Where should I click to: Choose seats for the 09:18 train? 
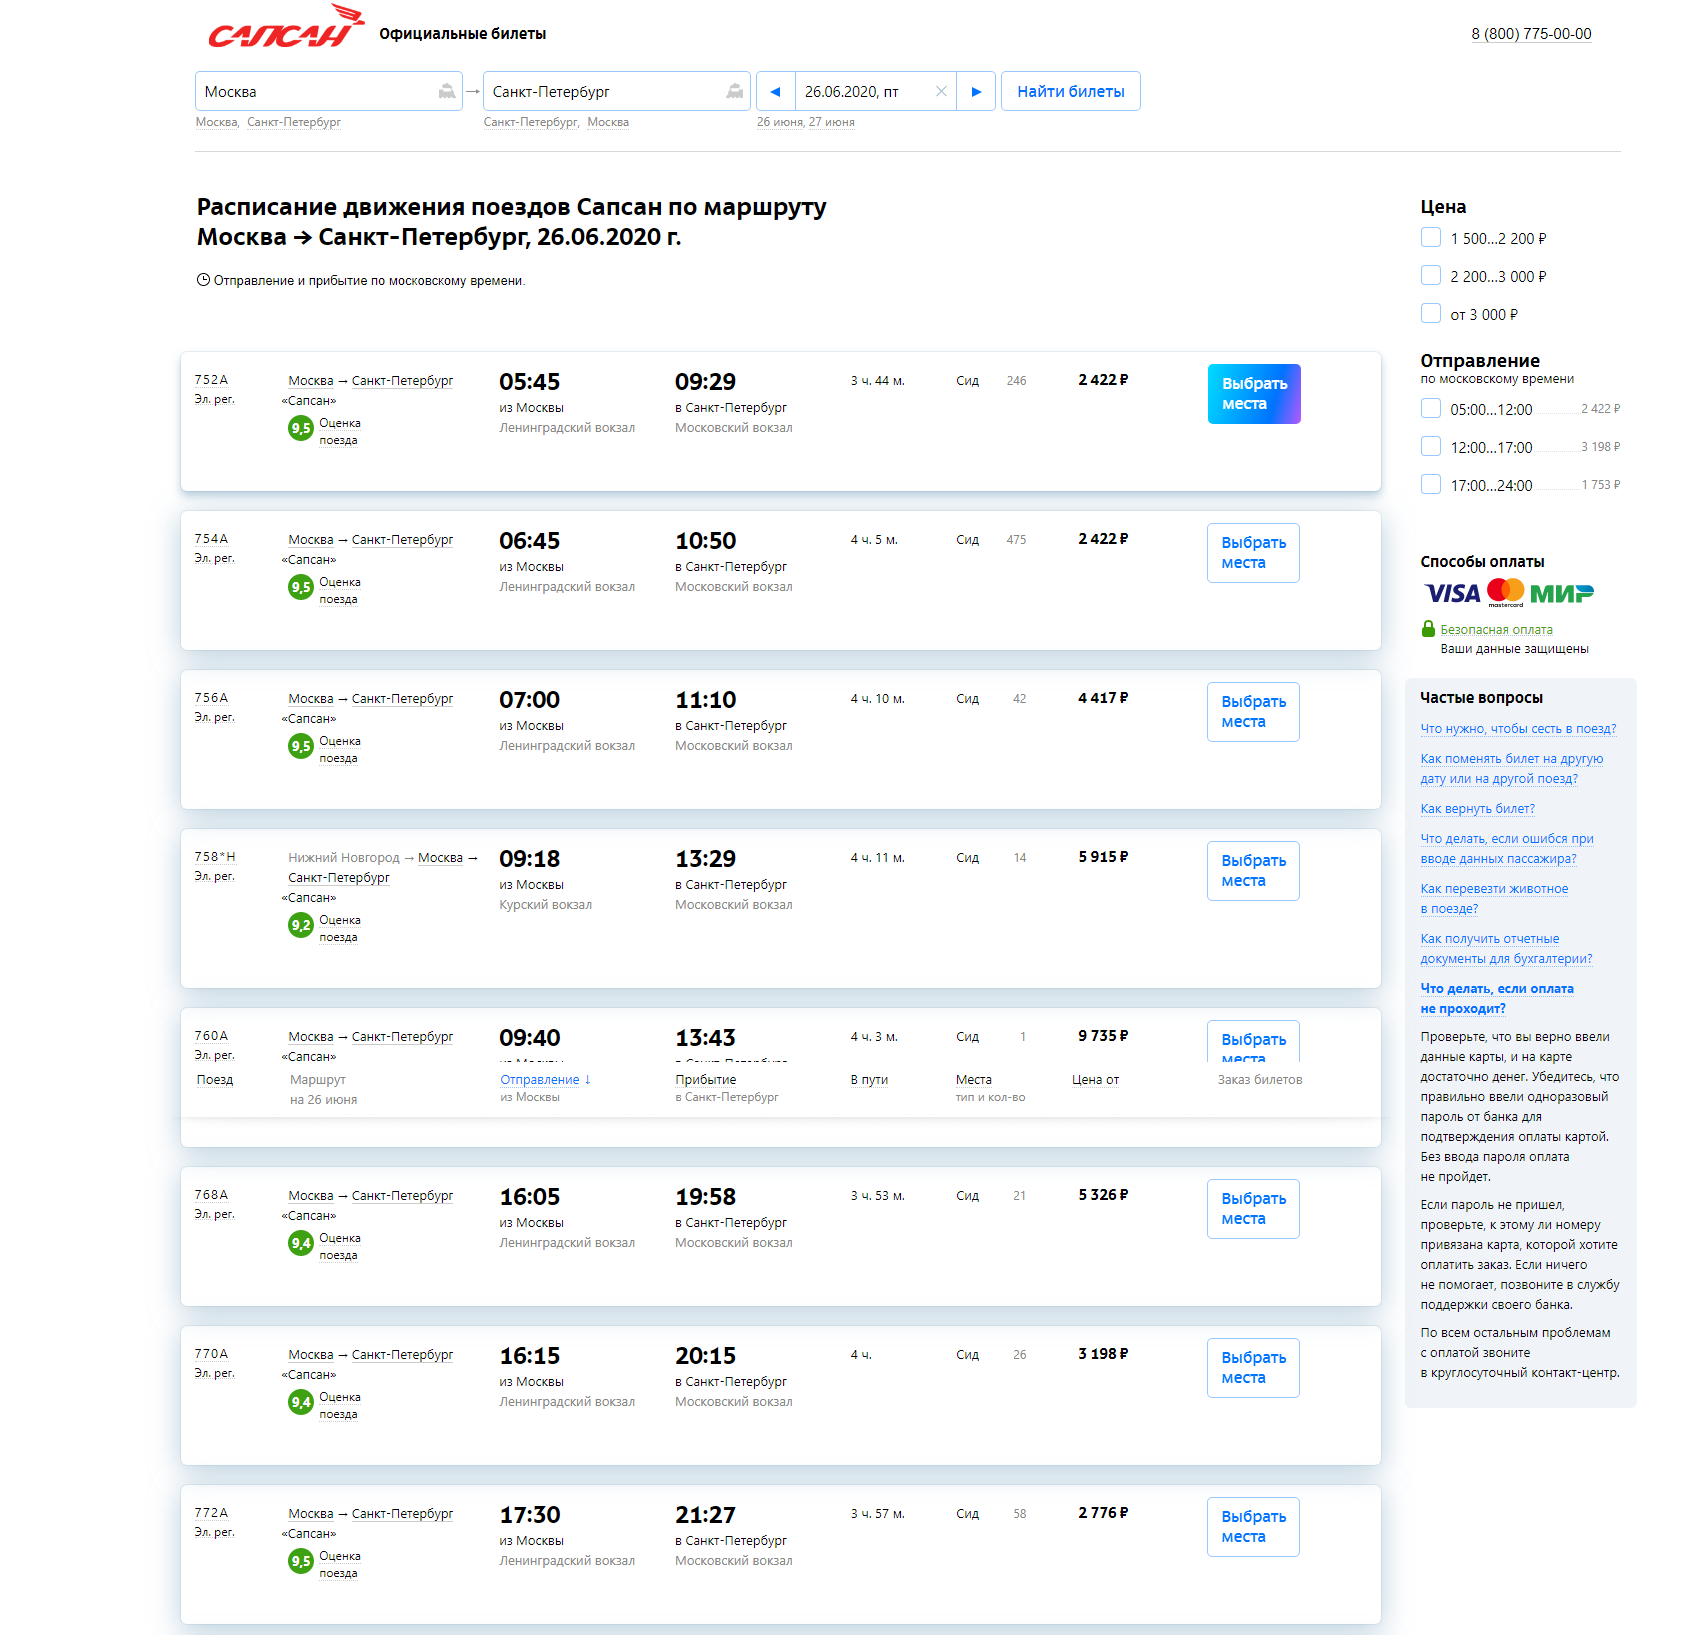click(x=1253, y=871)
